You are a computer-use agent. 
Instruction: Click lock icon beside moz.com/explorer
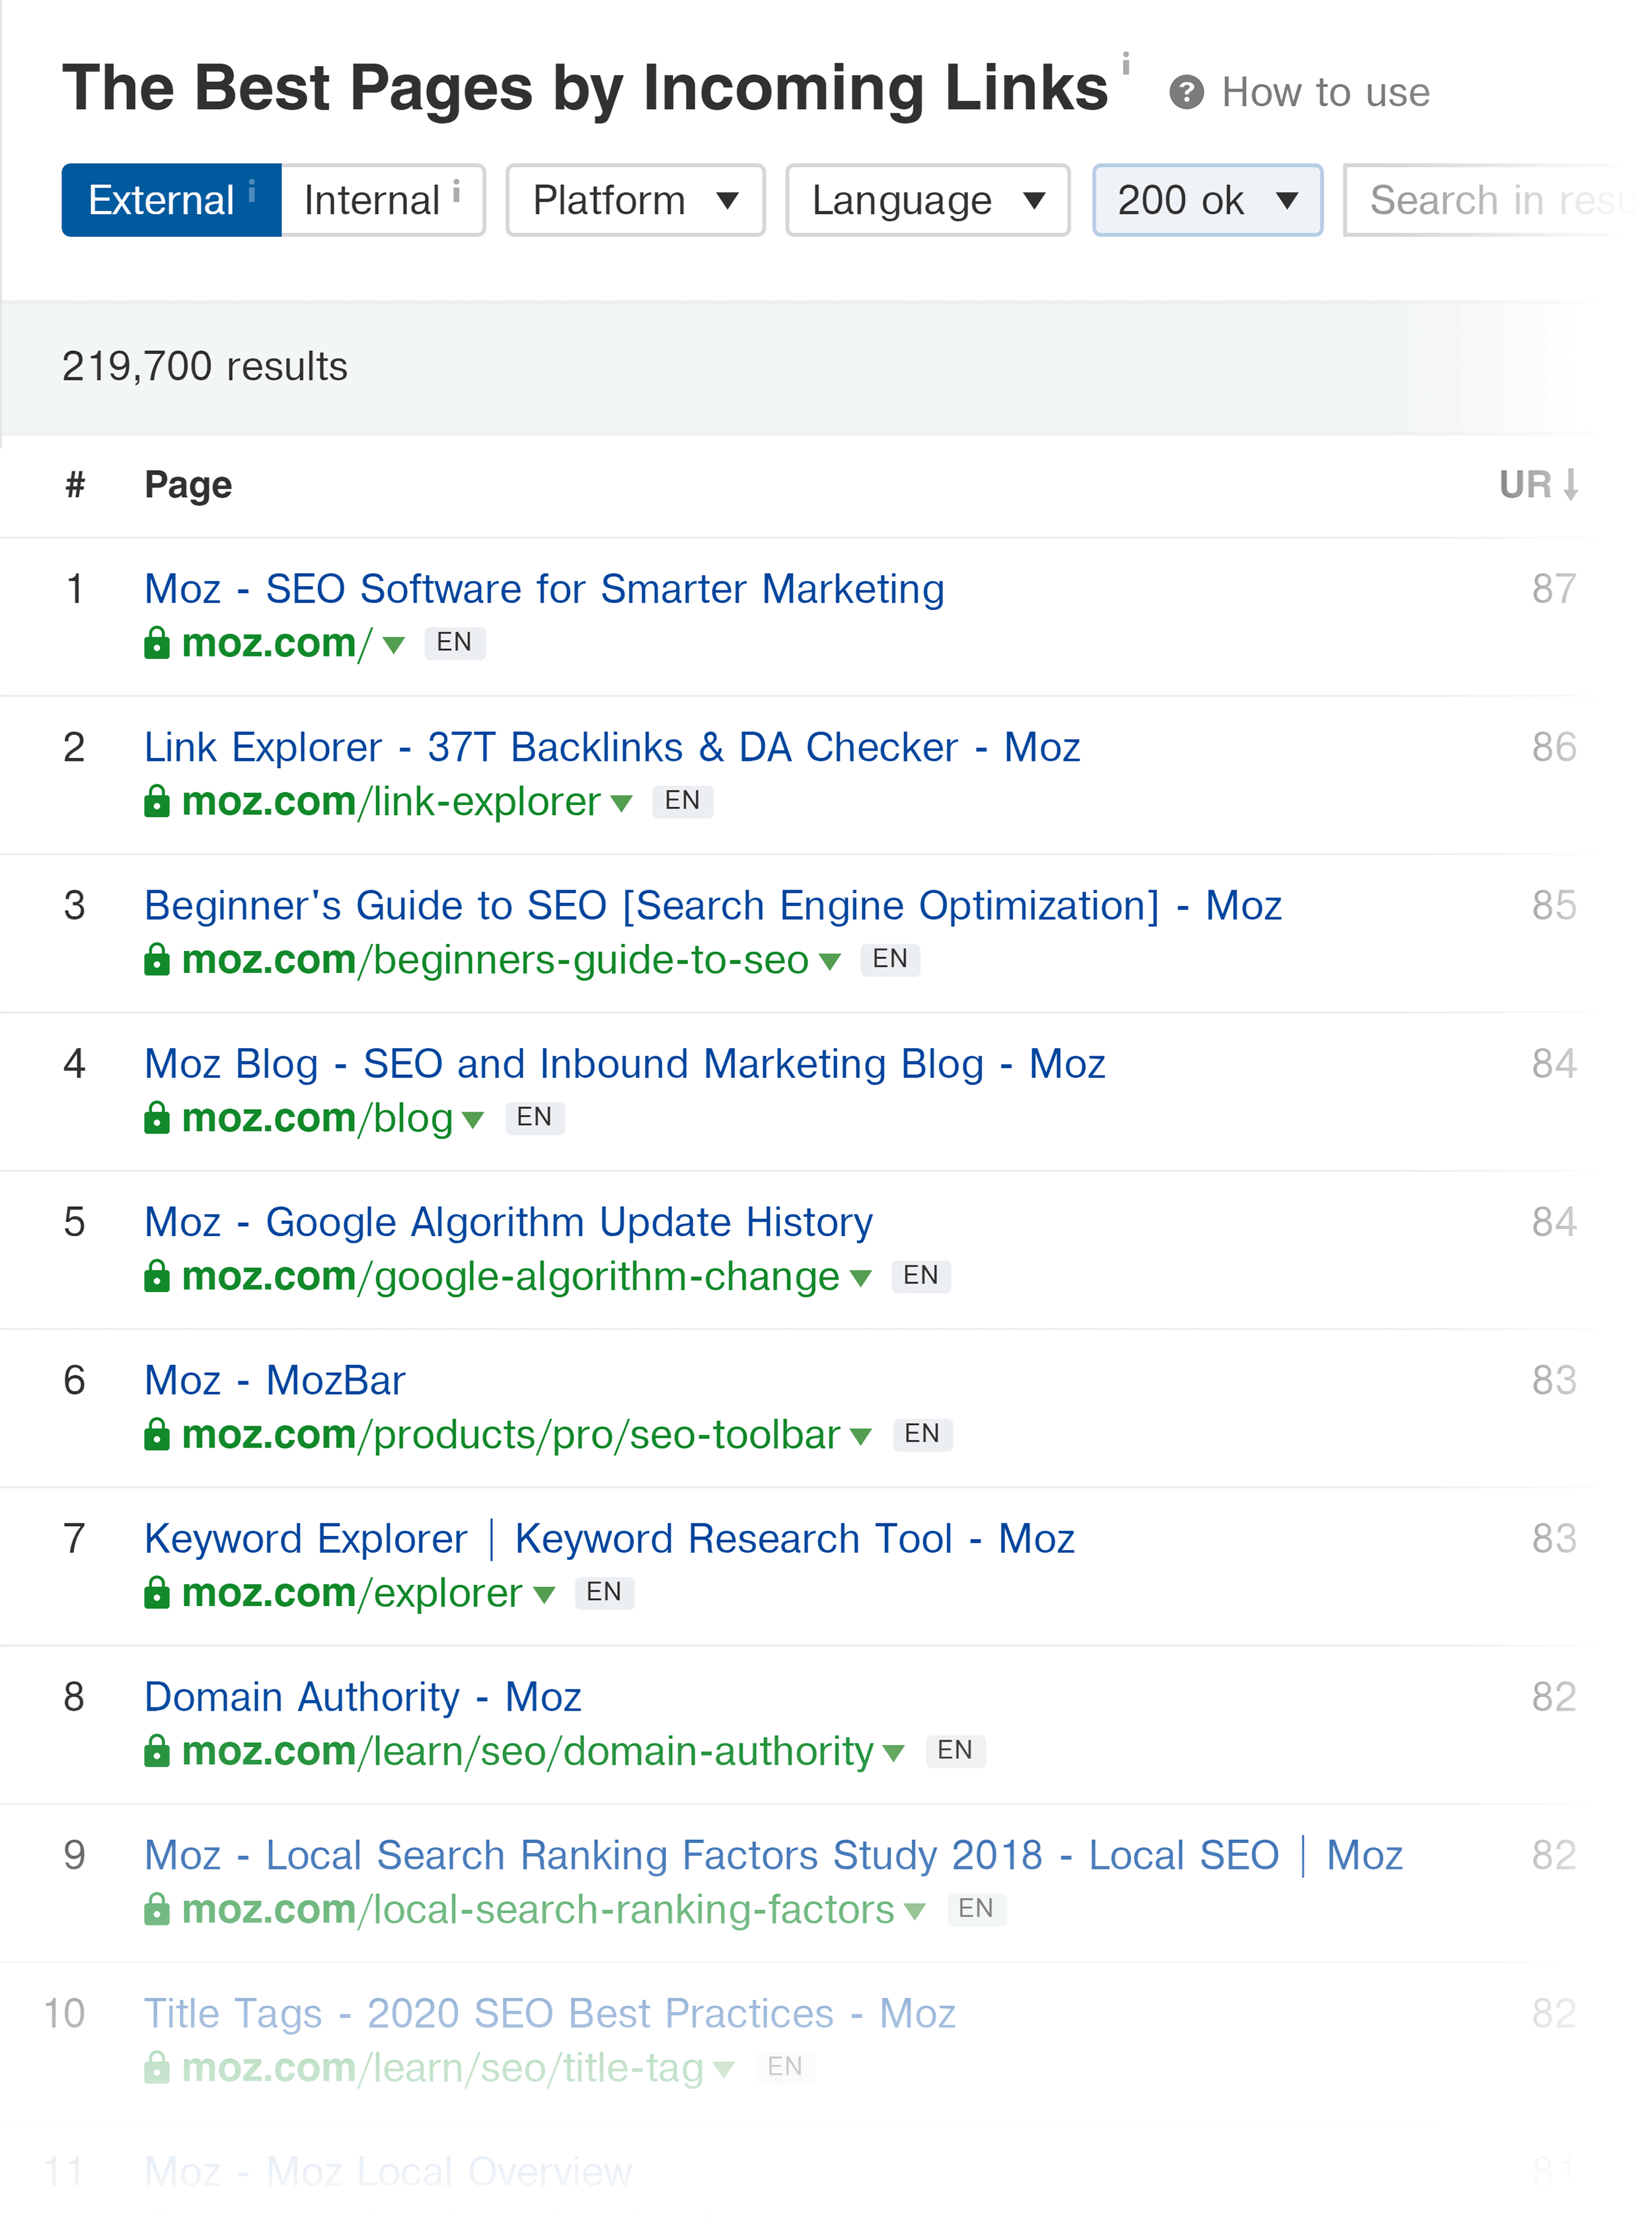tap(157, 1592)
